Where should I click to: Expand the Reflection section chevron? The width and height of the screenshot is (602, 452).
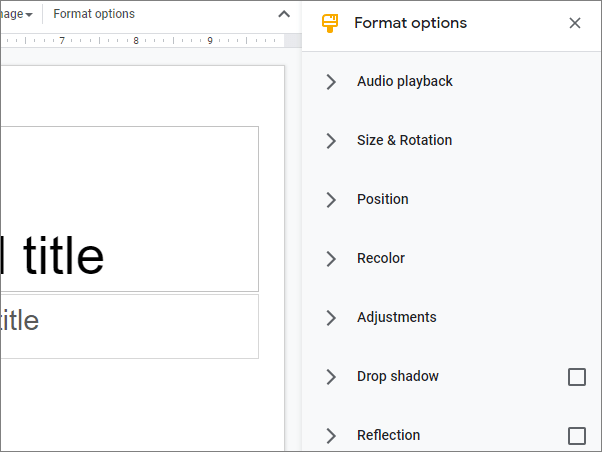click(331, 436)
